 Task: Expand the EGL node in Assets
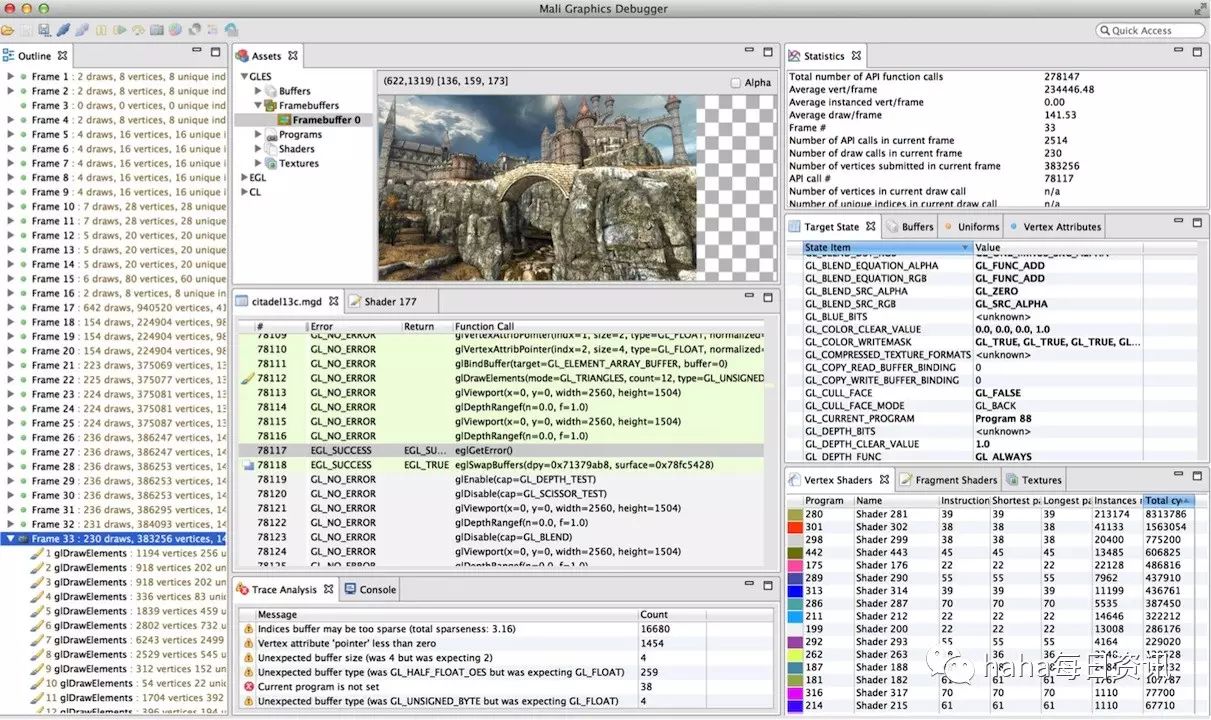point(243,178)
